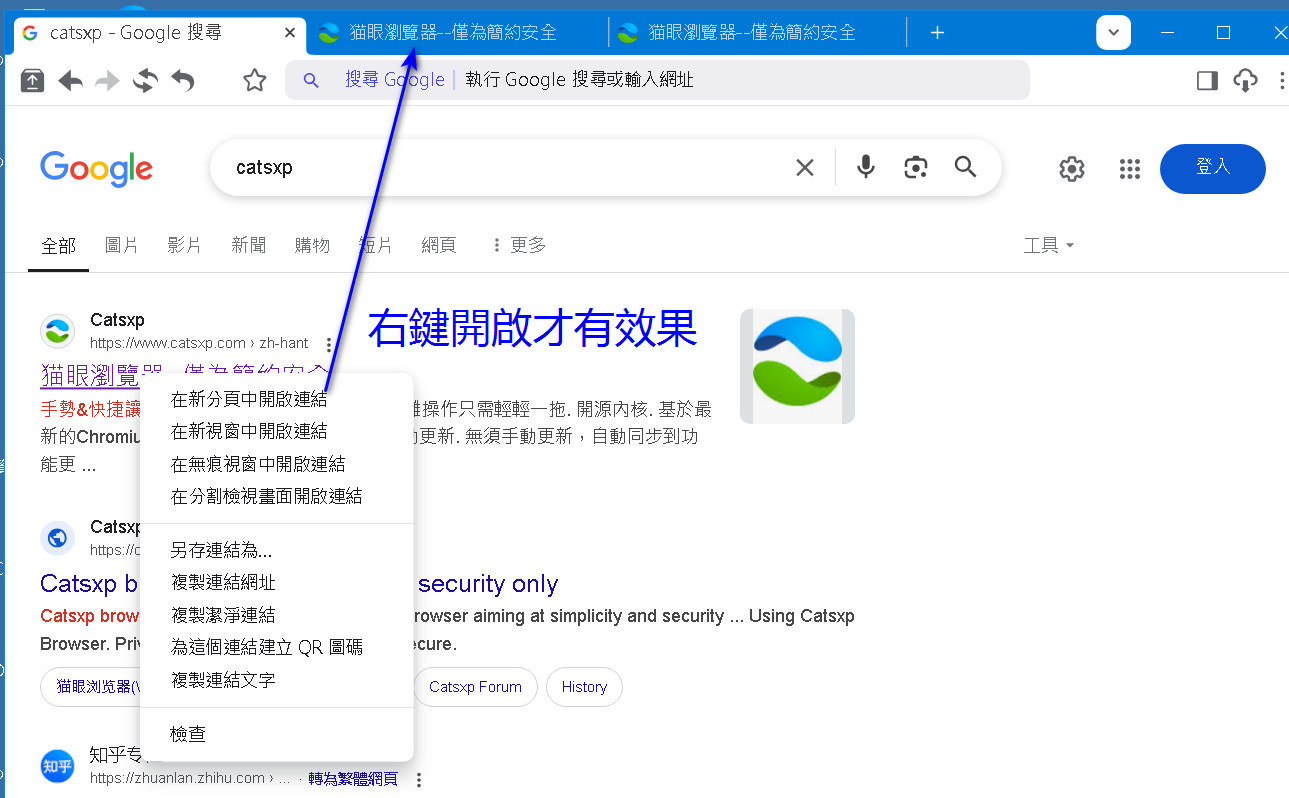Choose 在分割檢視畫面開啟連結
This screenshot has height=798, width=1289.
pos(277,496)
